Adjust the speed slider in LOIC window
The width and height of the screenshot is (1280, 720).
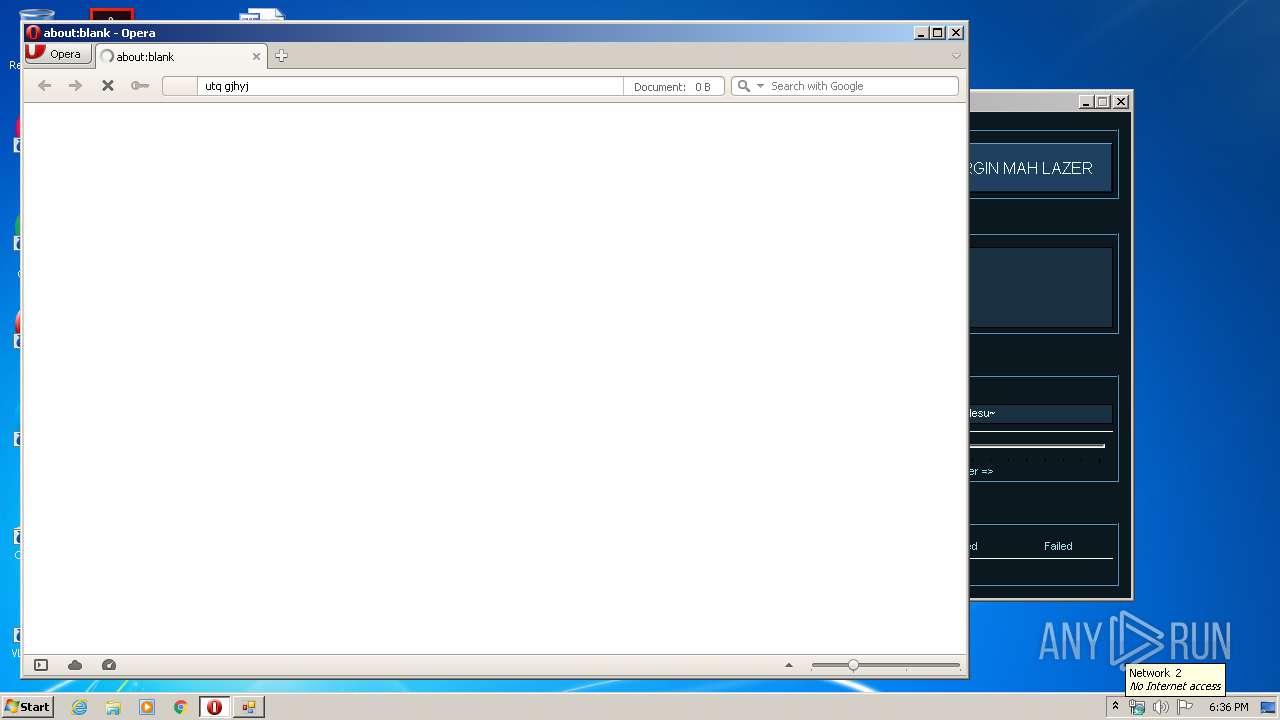click(1037, 446)
